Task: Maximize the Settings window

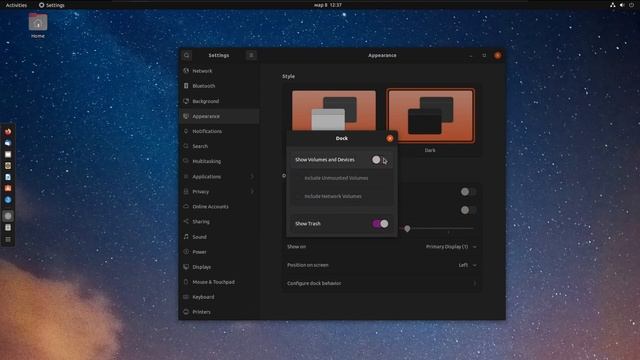Action: (x=484, y=56)
